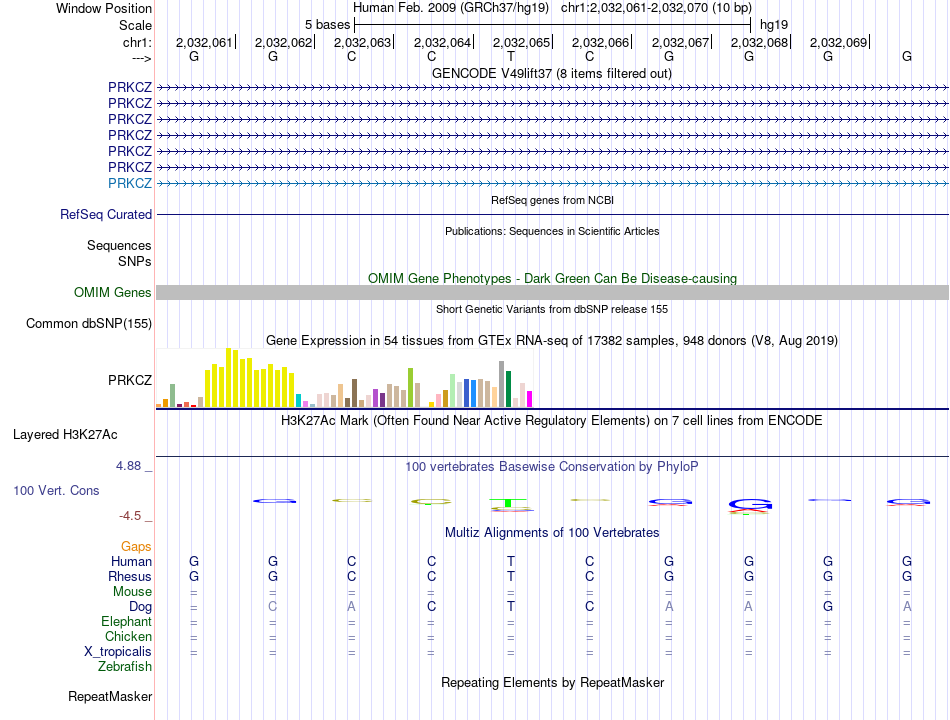Image resolution: width=950 pixels, height=720 pixels.
Task: Select the Rhesus alignment row label
Action: (130, 576)
